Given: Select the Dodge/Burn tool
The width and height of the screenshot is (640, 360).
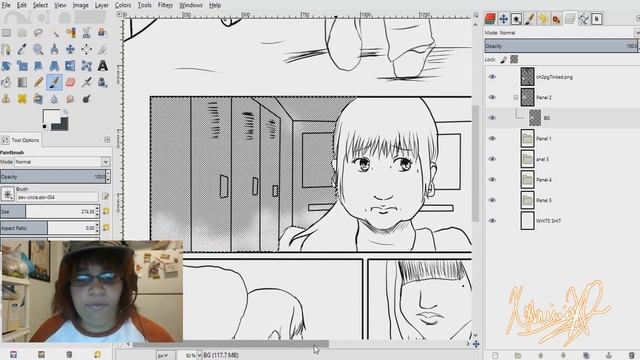Looking at the screenshot, I should [87, 99].
